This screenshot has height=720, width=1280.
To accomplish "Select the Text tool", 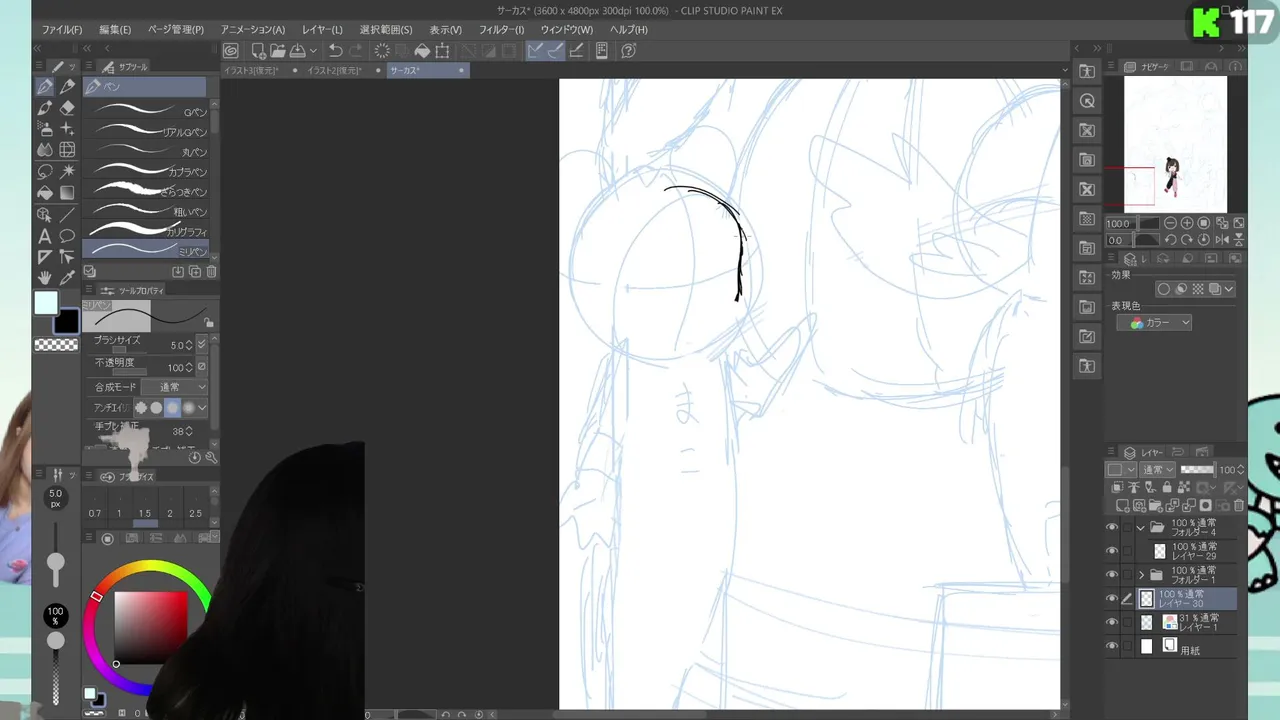I will [x=45, y=236].
